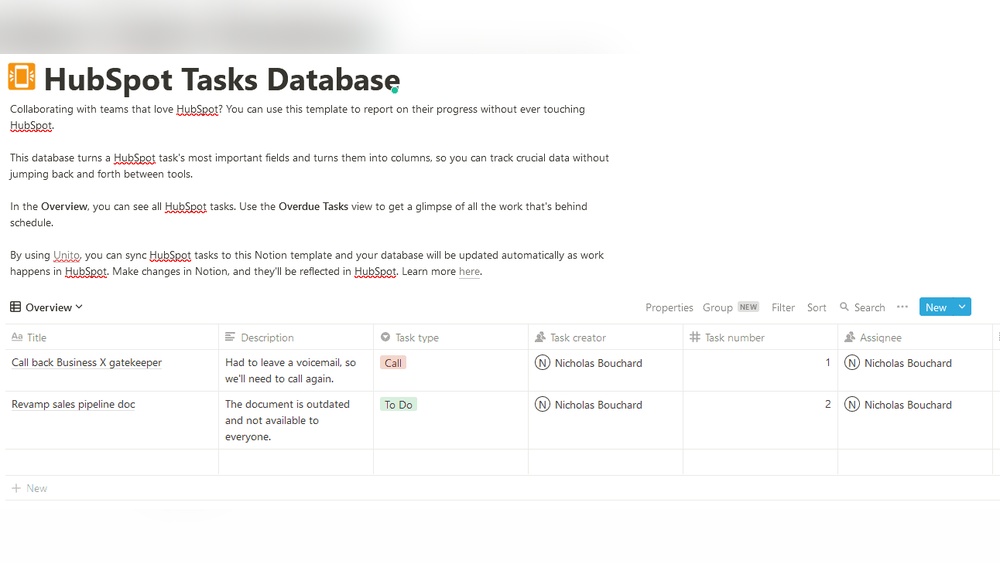The height and width of the screenshot is (563, 1000).
Task: Click the Description header lines icon
Action: [230, 337]
